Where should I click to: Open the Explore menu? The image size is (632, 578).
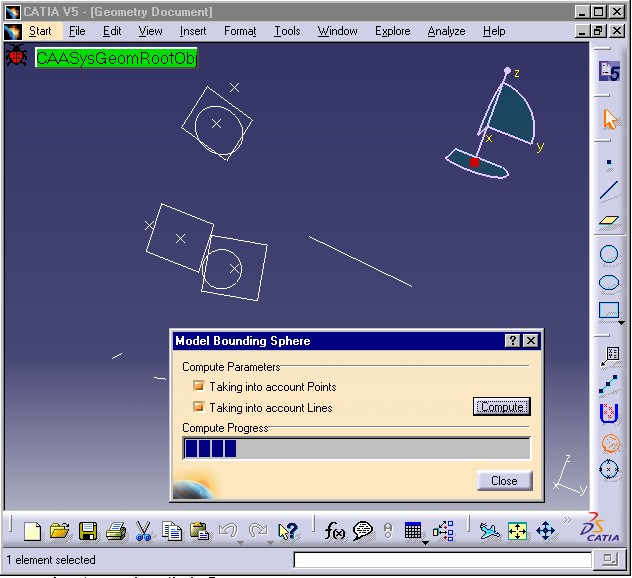(x=393, y=31)
